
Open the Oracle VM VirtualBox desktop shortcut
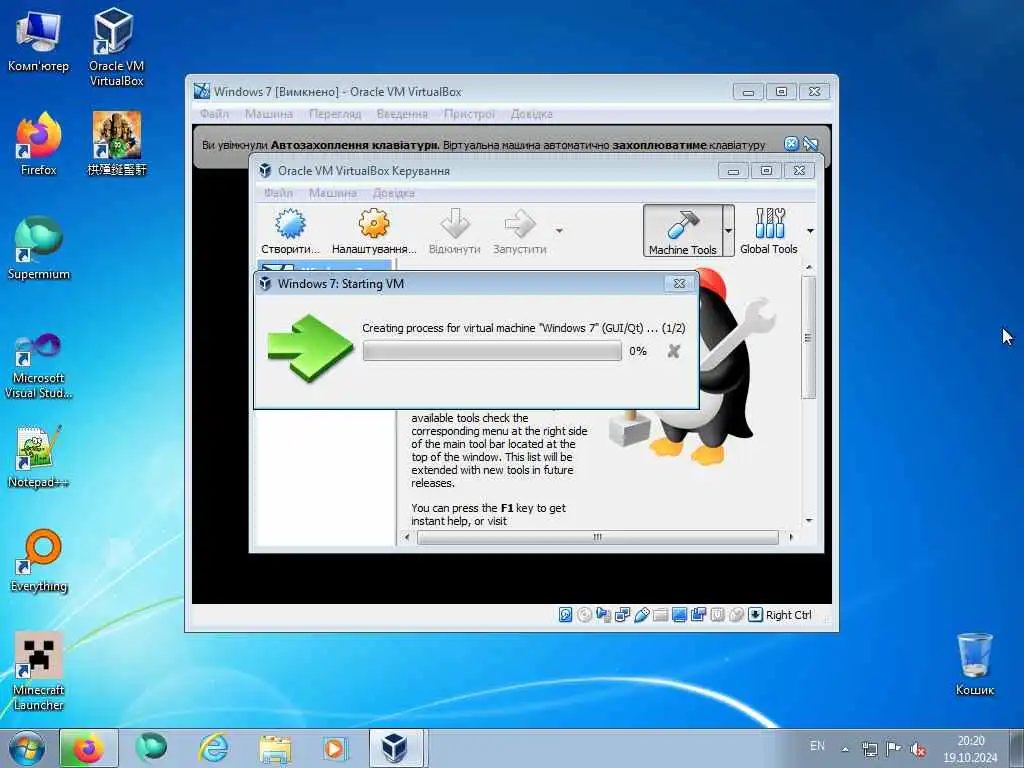click(x=116, y=47)
